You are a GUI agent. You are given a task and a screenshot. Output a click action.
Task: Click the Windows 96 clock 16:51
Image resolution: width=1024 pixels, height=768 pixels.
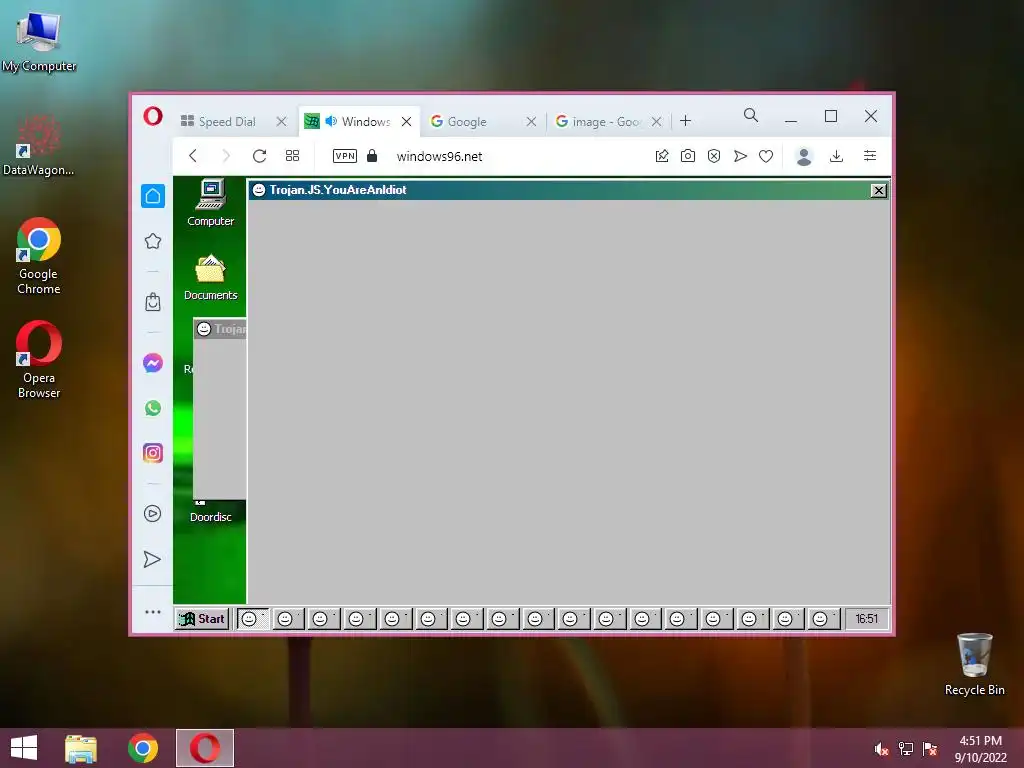point(867,618)
